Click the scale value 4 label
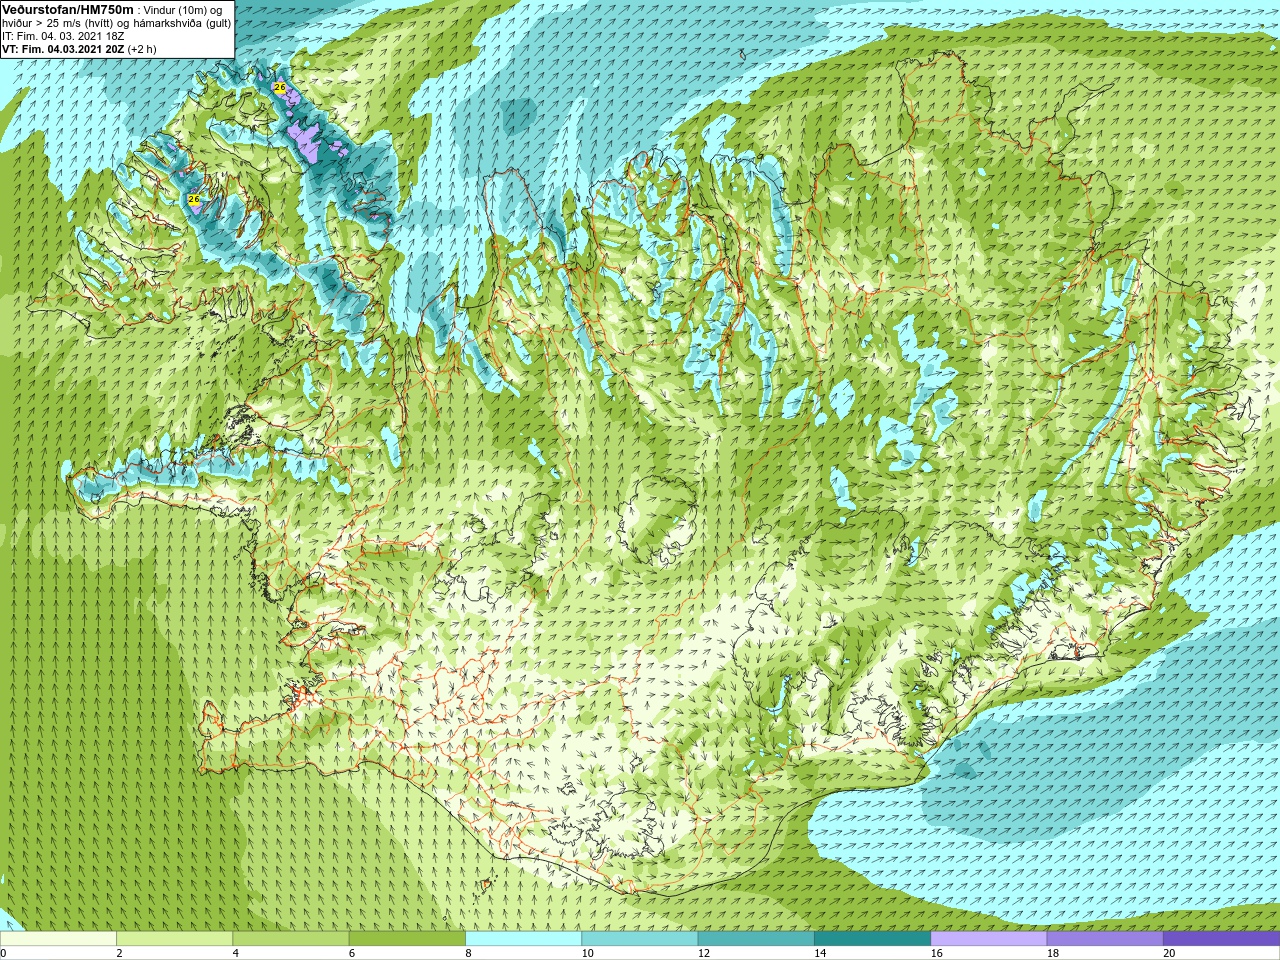 coord(235,953)
